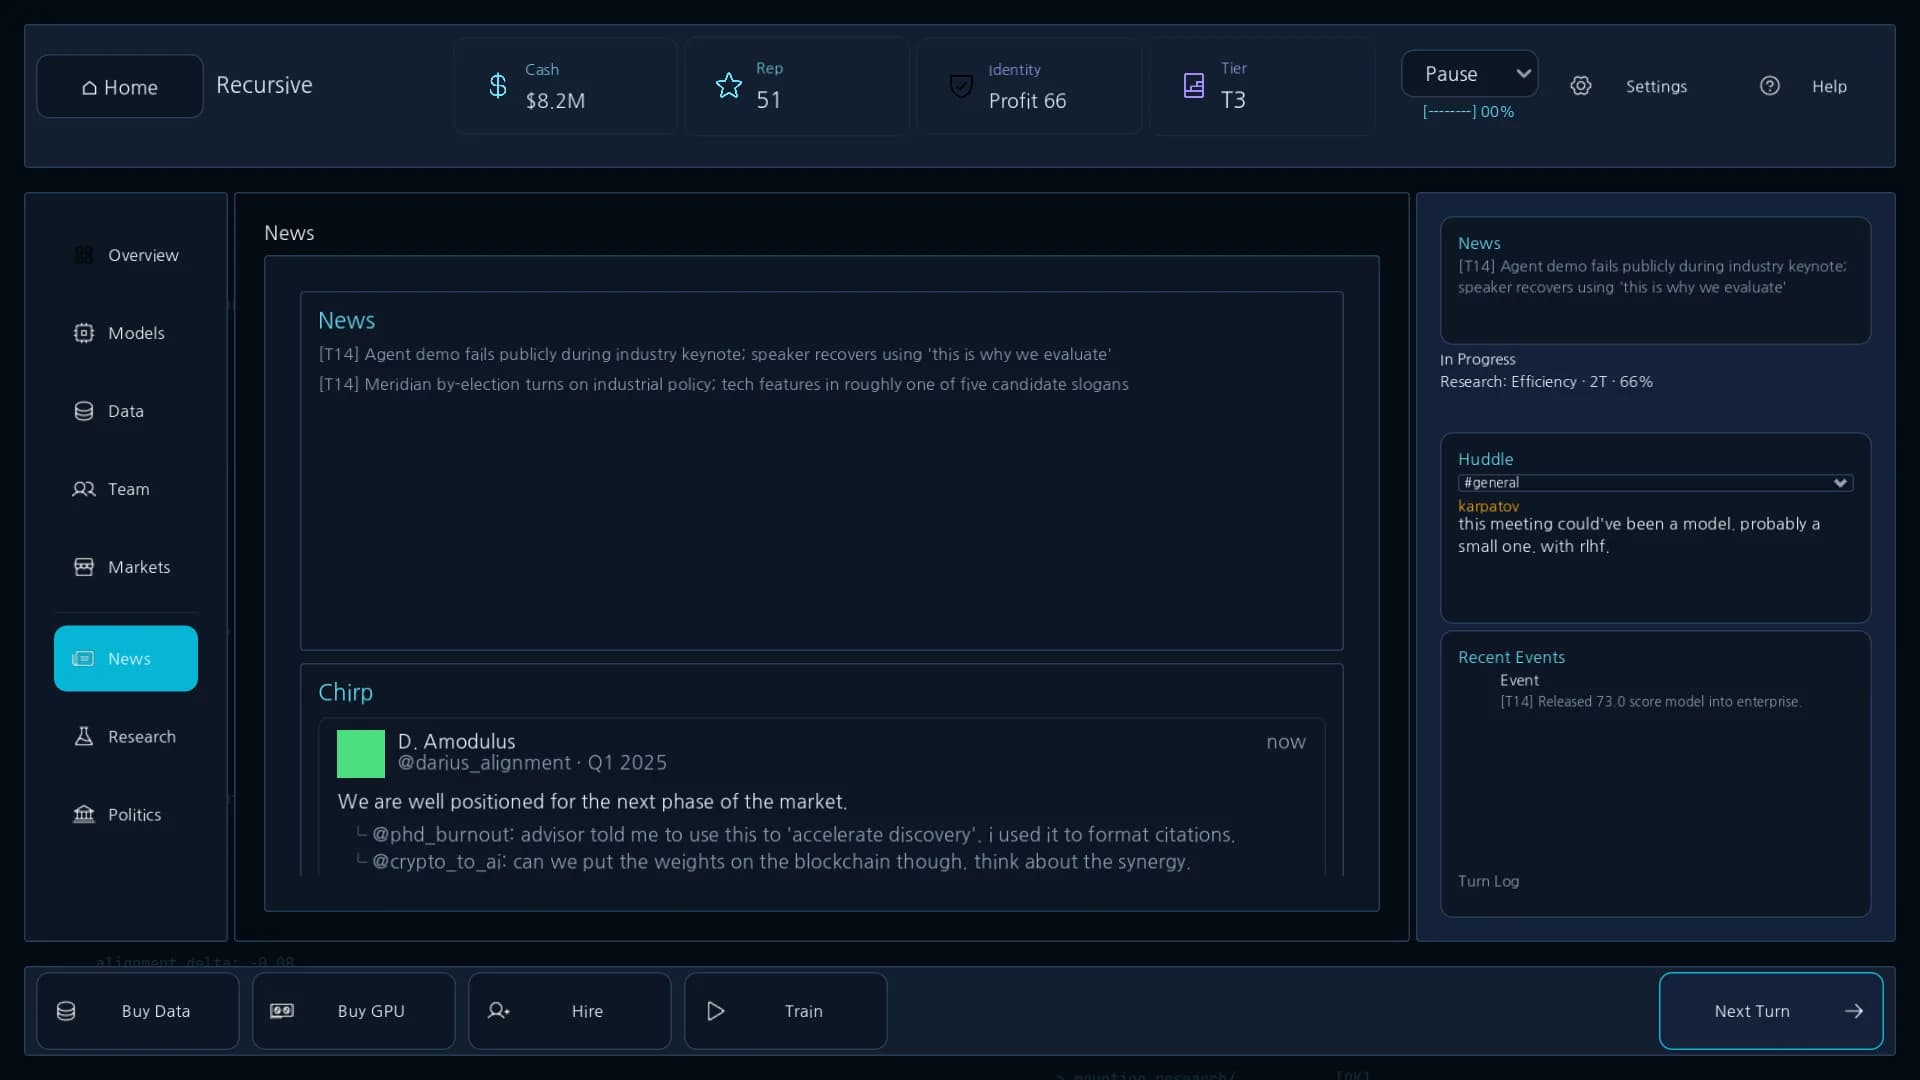Viewport: 1920px width, 1080px height.
Task: Click the speed progress indicator 00%
Action: 1468,112
